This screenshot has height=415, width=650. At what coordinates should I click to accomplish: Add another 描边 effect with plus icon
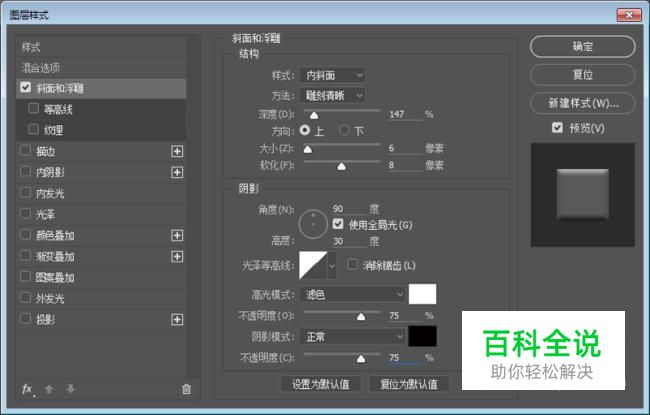[177, 151]
